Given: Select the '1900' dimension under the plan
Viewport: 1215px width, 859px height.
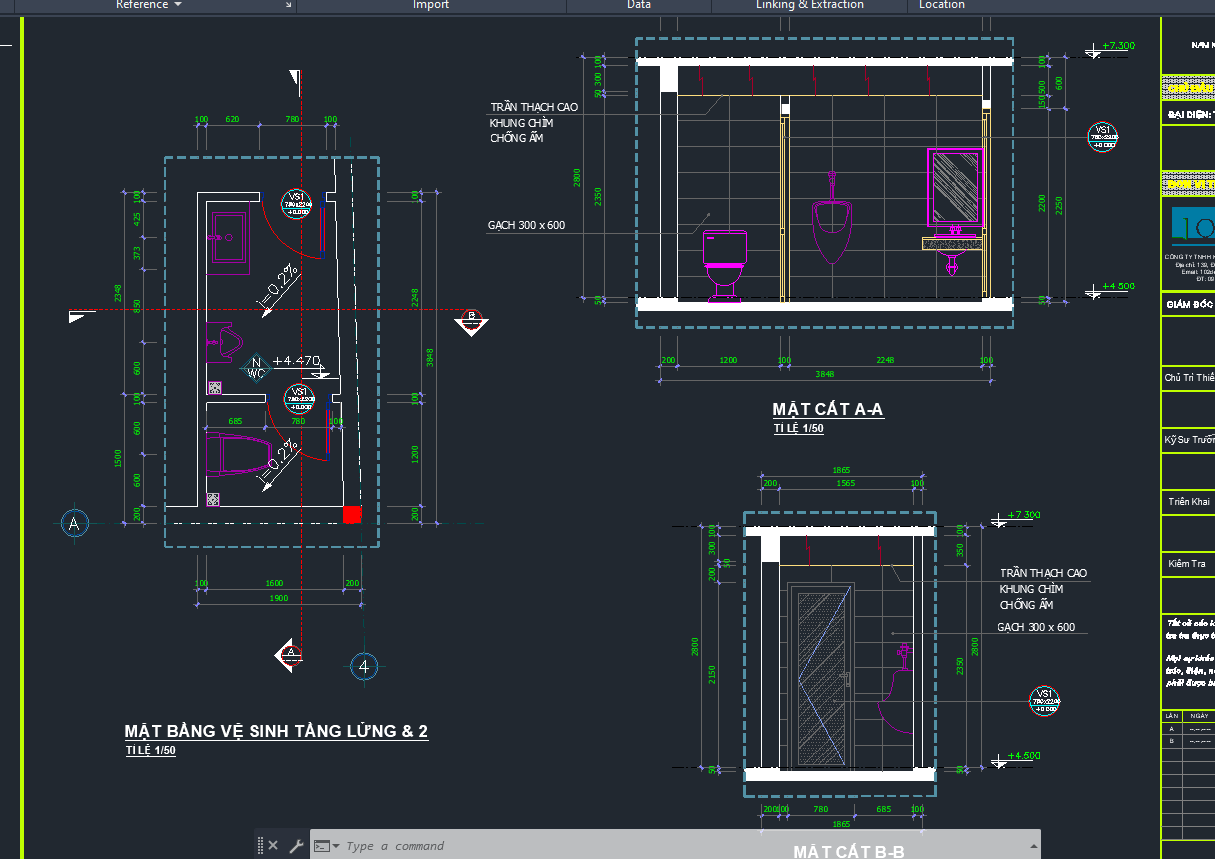Looking at the screenshot, I should click(279, 598).
